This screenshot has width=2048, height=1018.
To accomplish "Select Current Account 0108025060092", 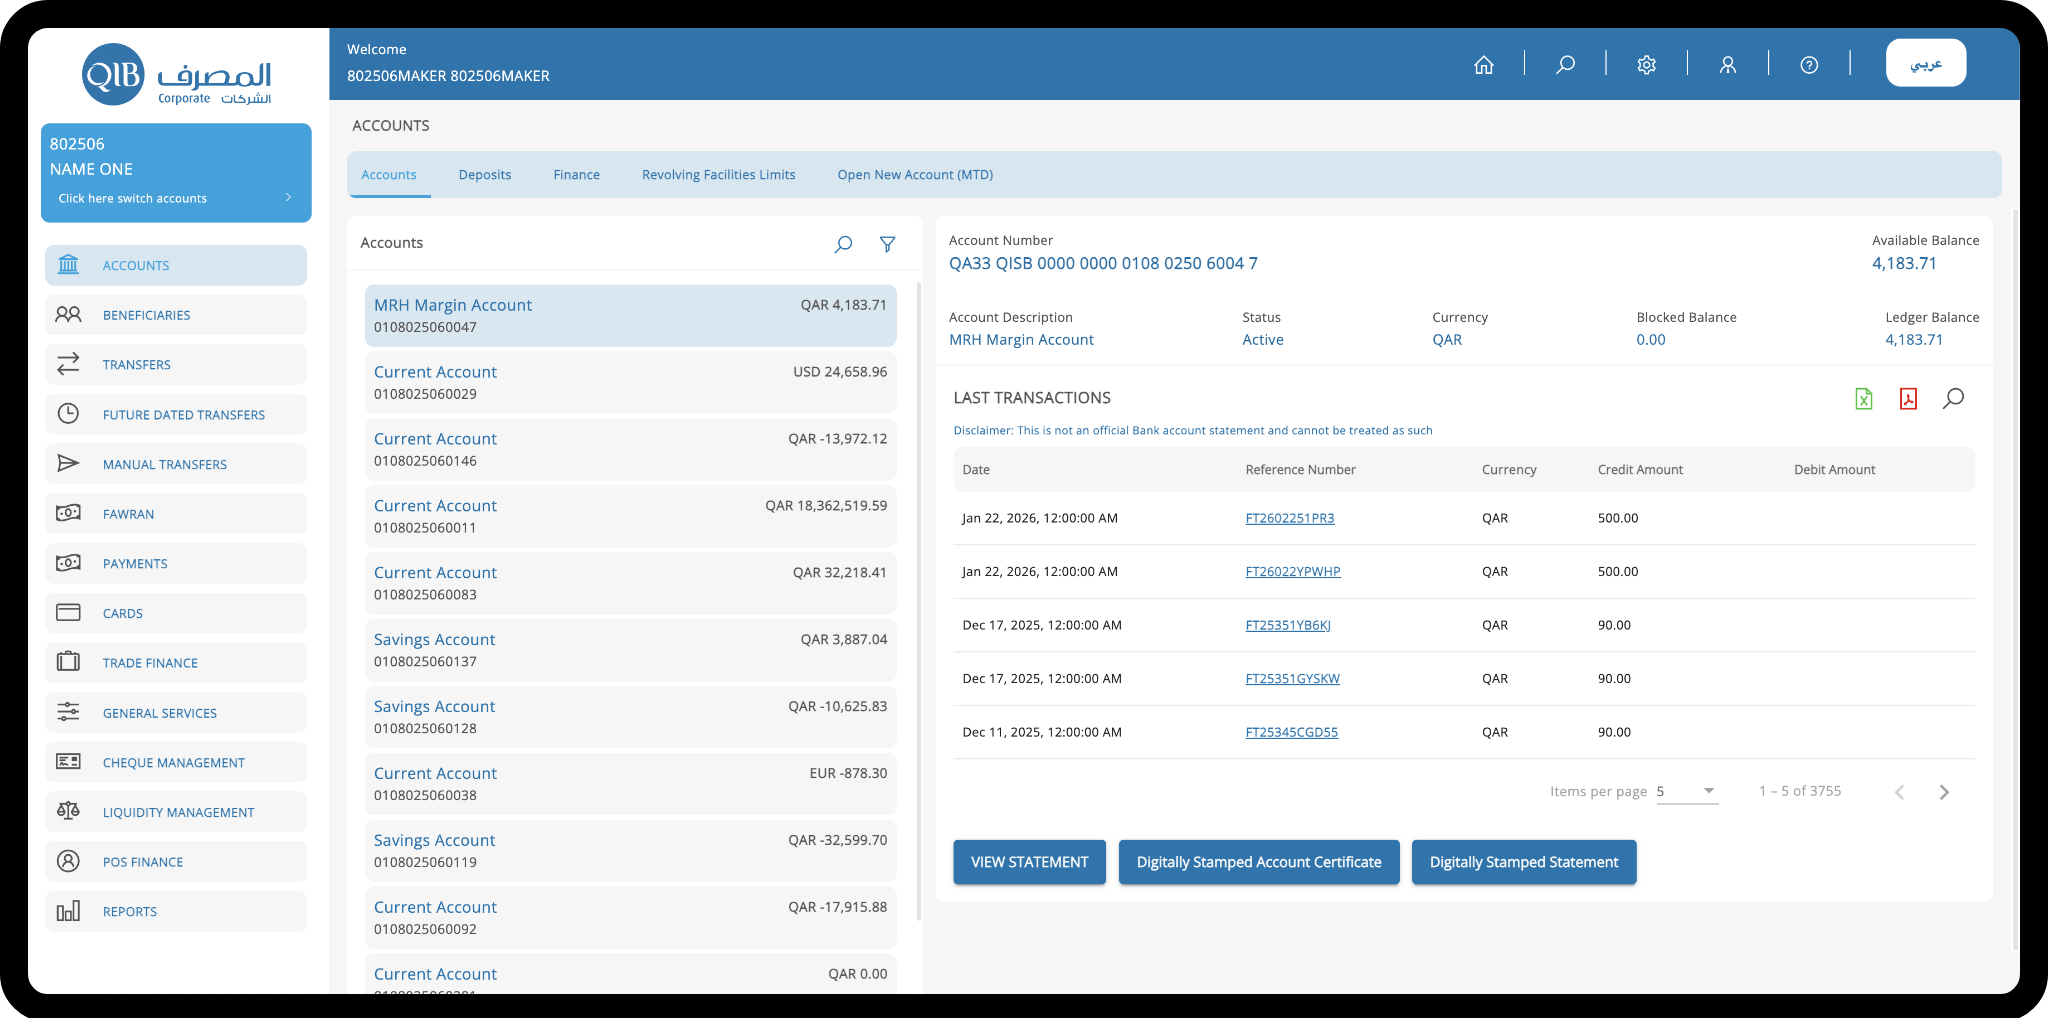I will point(631,919).
